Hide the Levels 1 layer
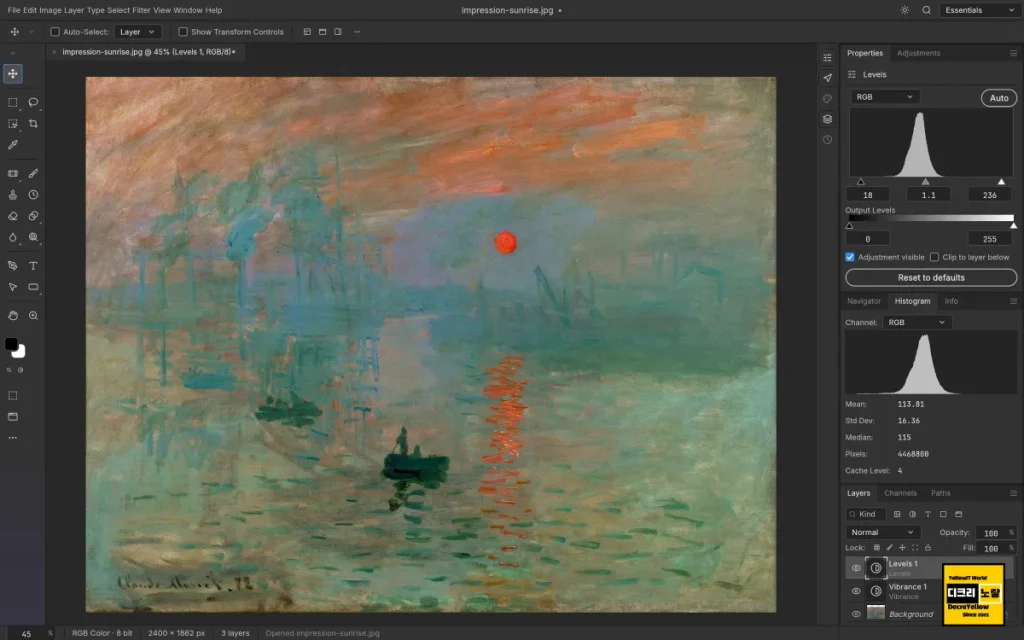The height and width of the screenshot is (640, 1024). [856, 568]
